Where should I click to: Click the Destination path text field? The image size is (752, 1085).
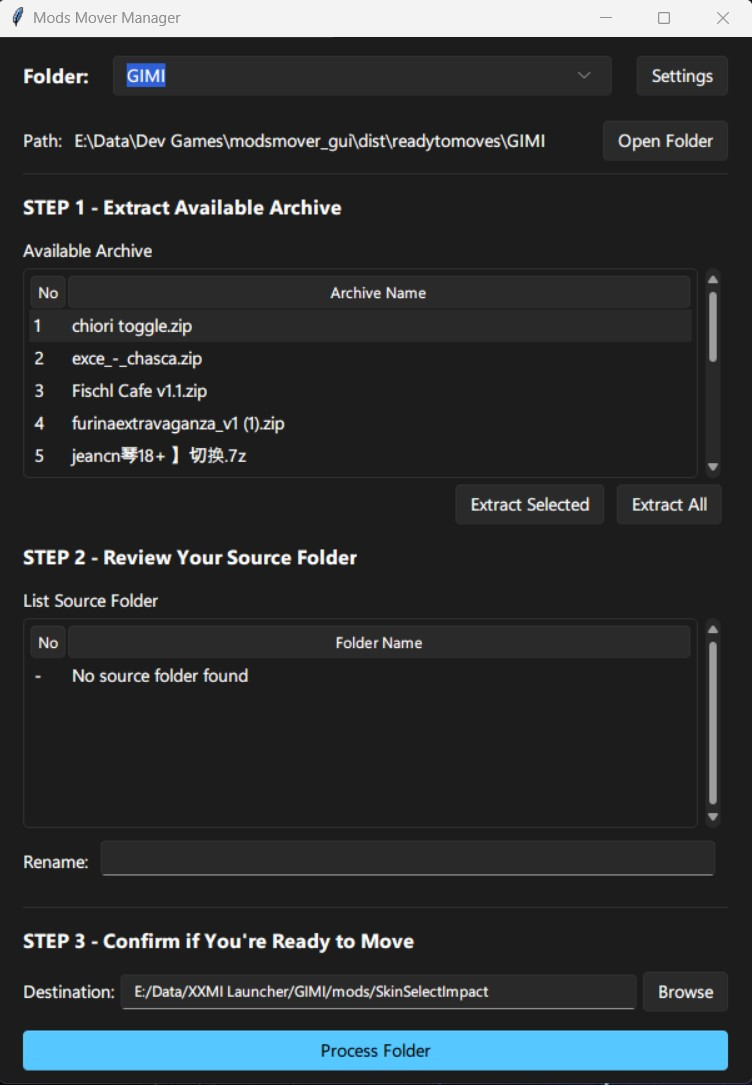pyautogui.click(x=378, y=992)
